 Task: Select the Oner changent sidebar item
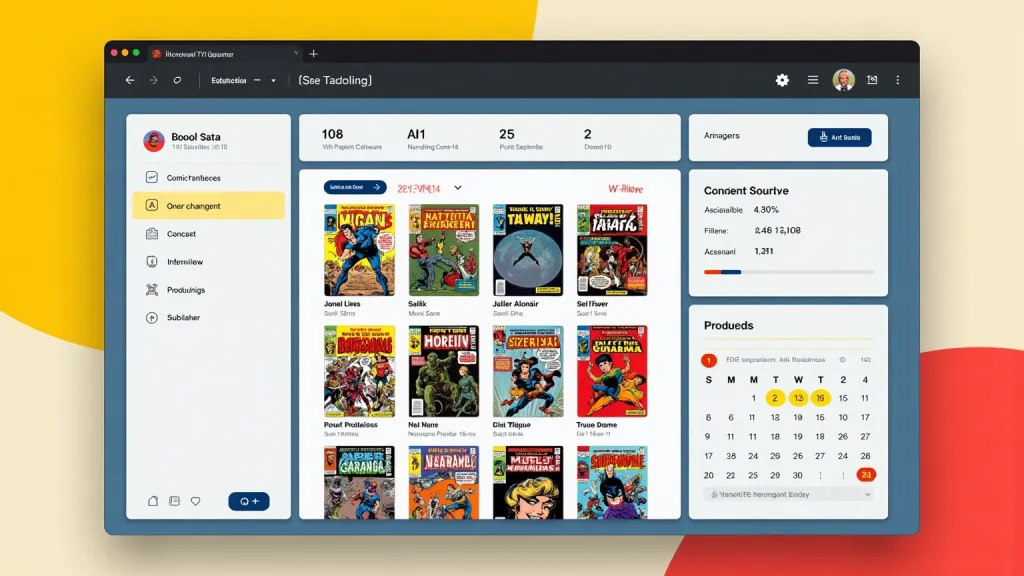point(208,205)
